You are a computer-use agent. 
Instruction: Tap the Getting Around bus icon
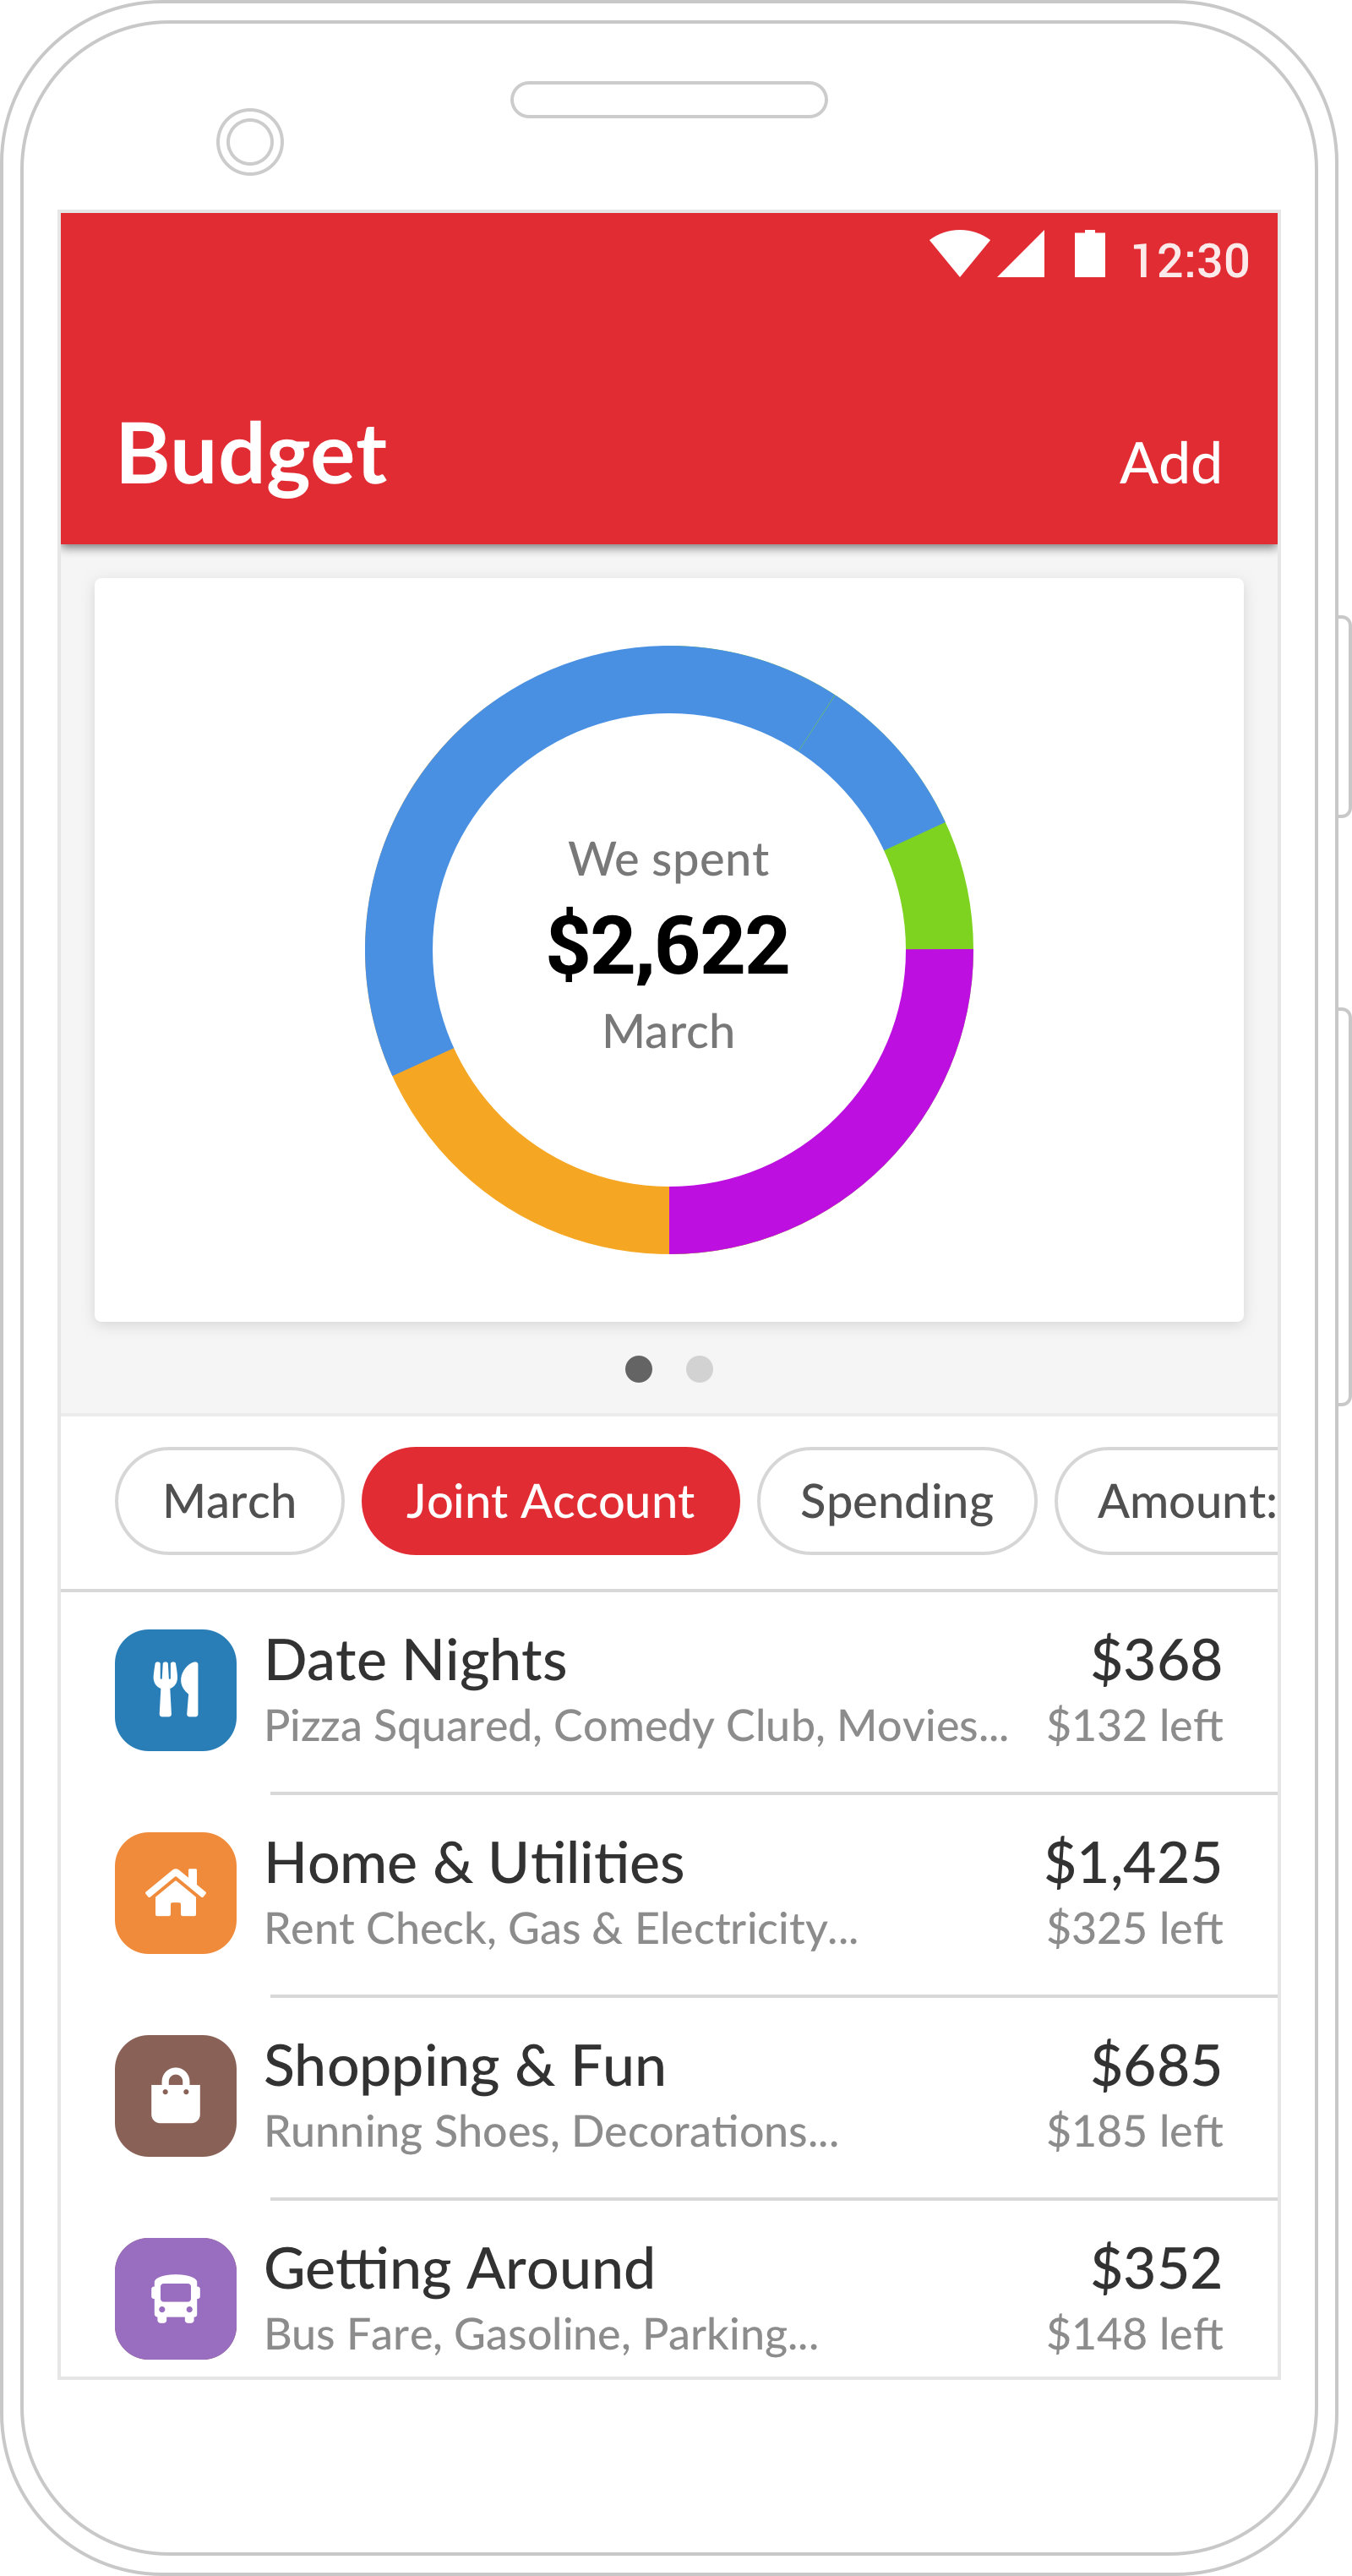176,2298
